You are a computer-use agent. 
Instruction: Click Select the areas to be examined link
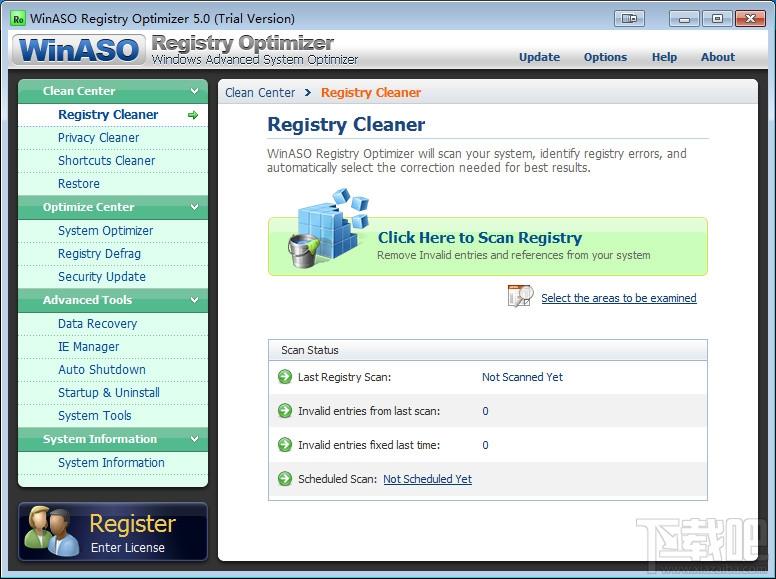(x=619, y=298)
